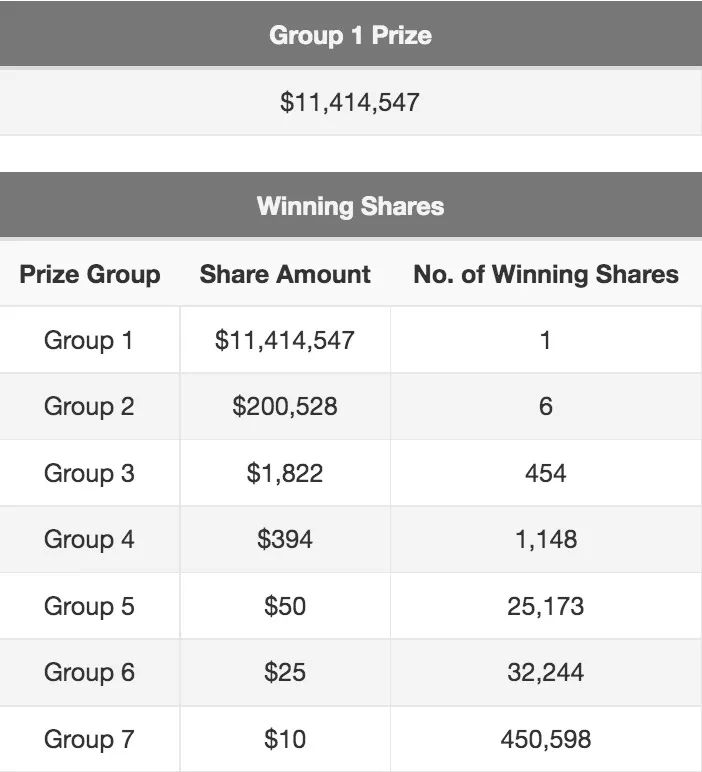
Task: Select the Group 3 row label
Action: [x=89, y=473]
